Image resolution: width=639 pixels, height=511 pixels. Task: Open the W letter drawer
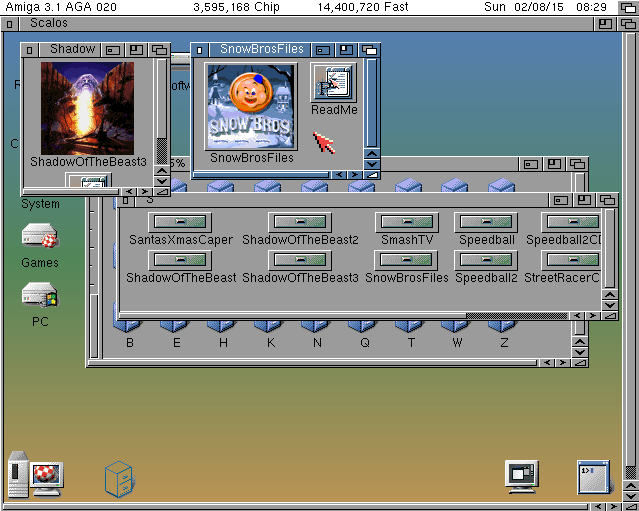click(456, 326)
